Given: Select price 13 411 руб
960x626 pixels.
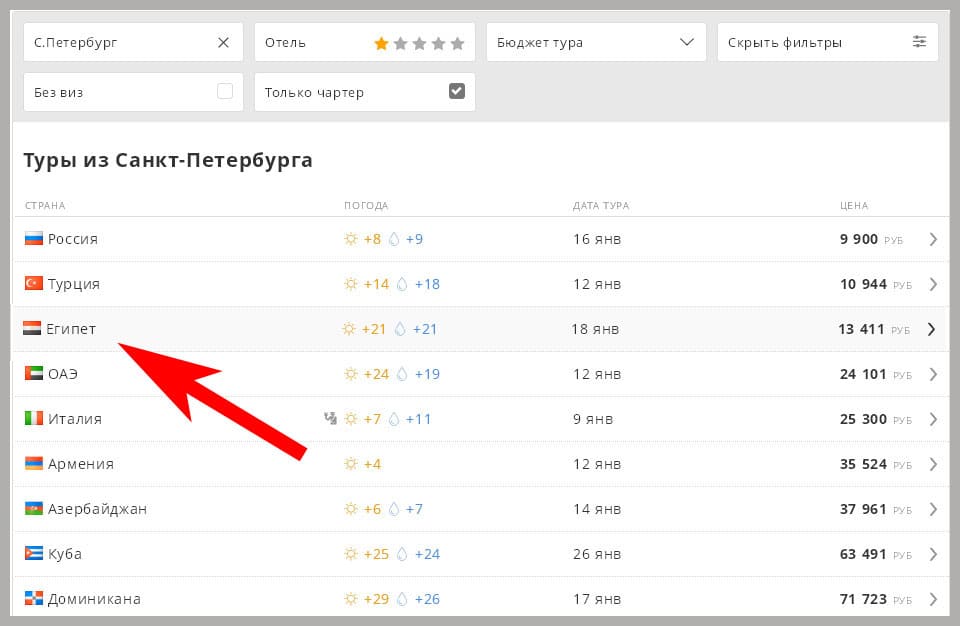Looking at the screenshot, I should [874, 329].
